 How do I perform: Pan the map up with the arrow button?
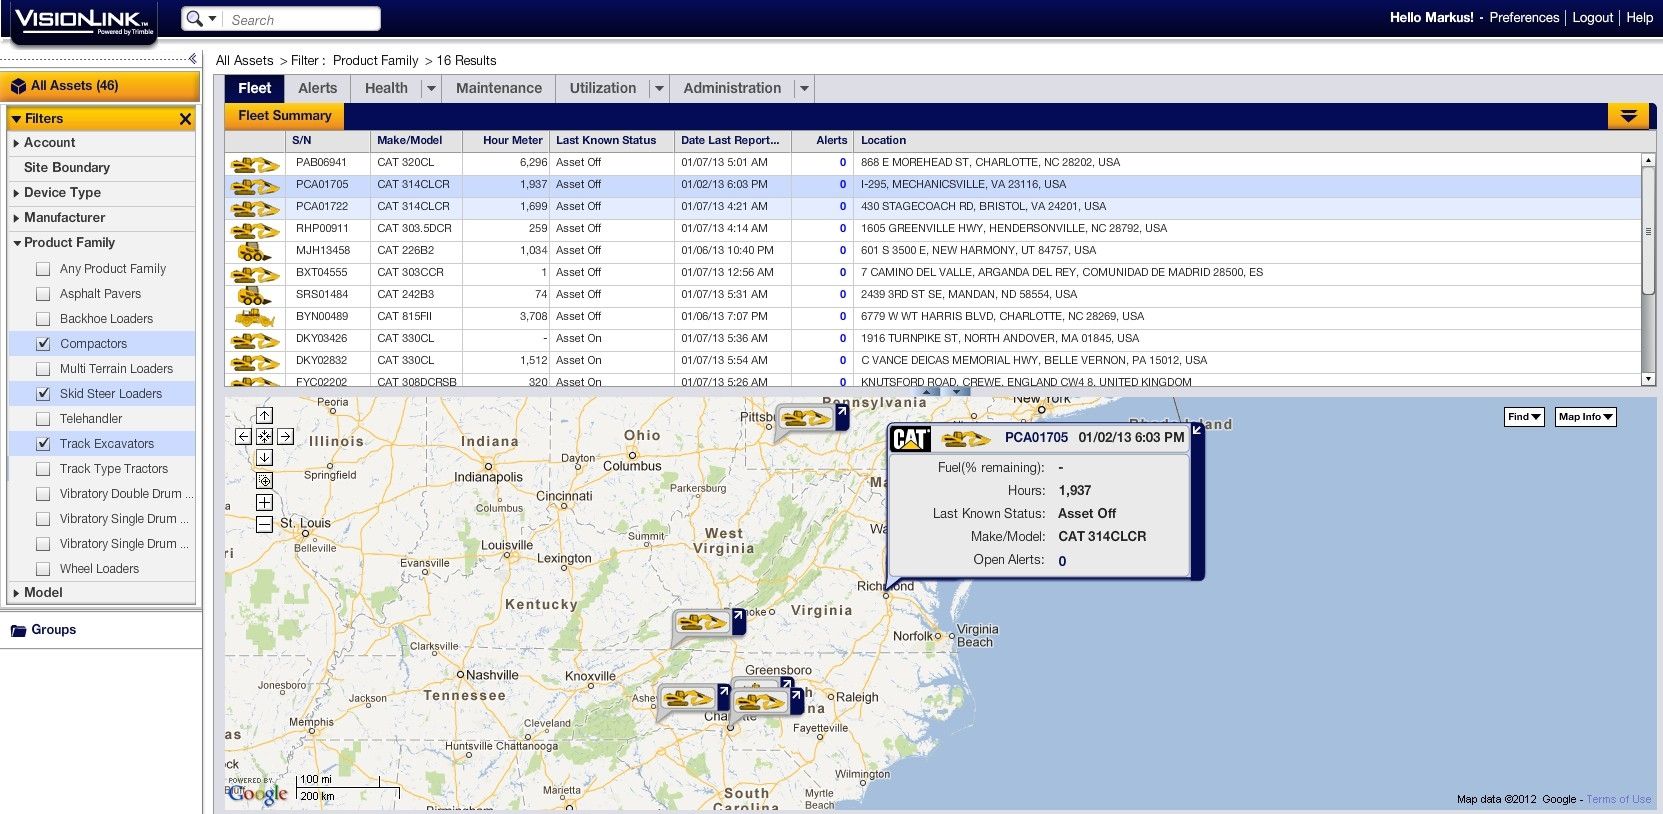[264, 415]
